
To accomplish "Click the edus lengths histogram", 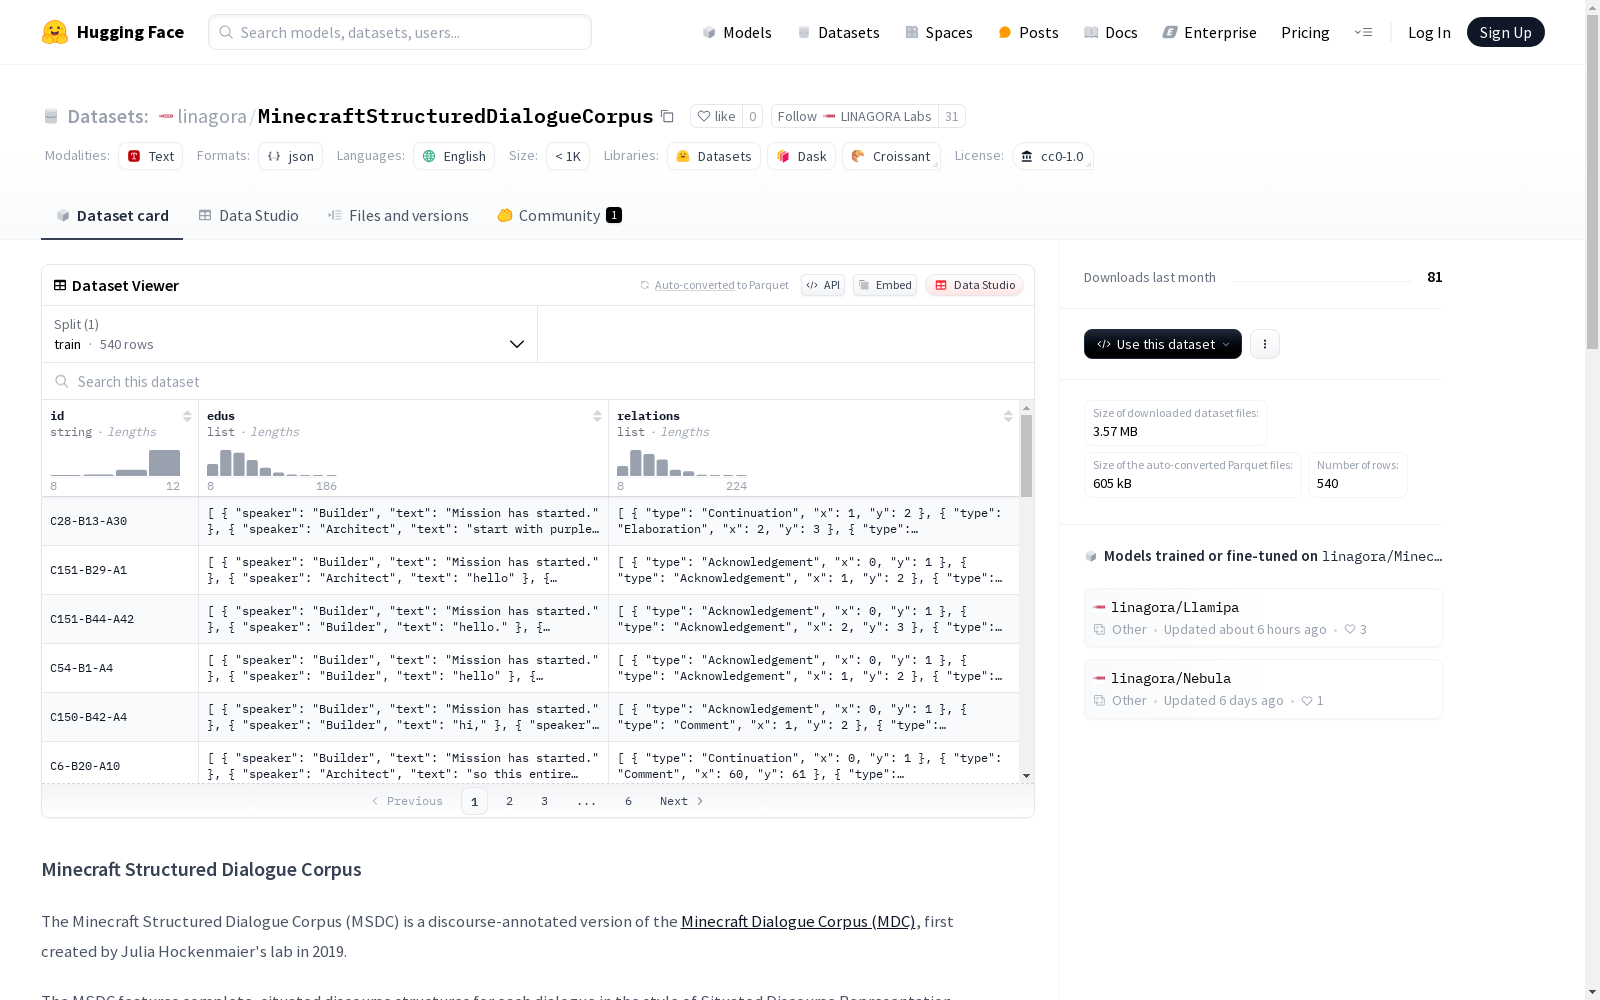I will (x=272, y=462).
